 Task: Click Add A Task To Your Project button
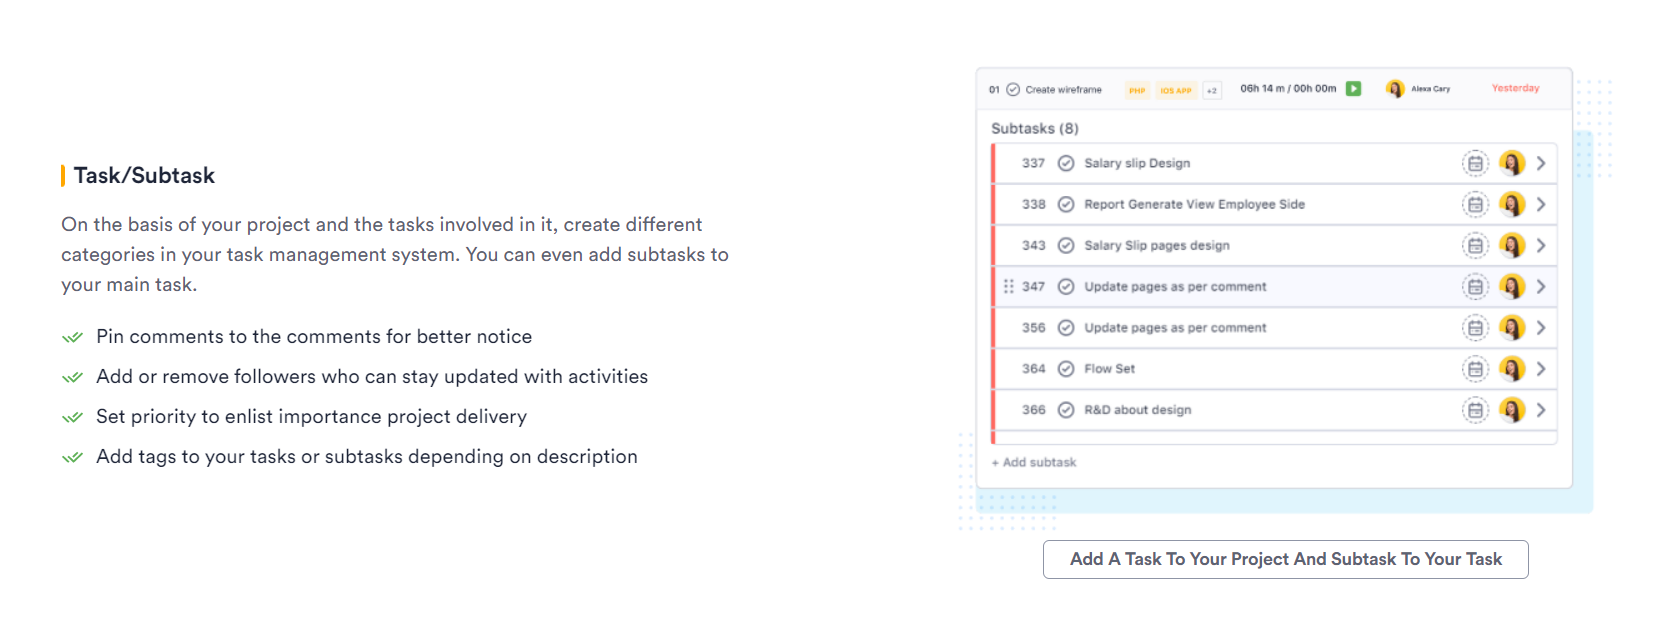coord(1286,559)
